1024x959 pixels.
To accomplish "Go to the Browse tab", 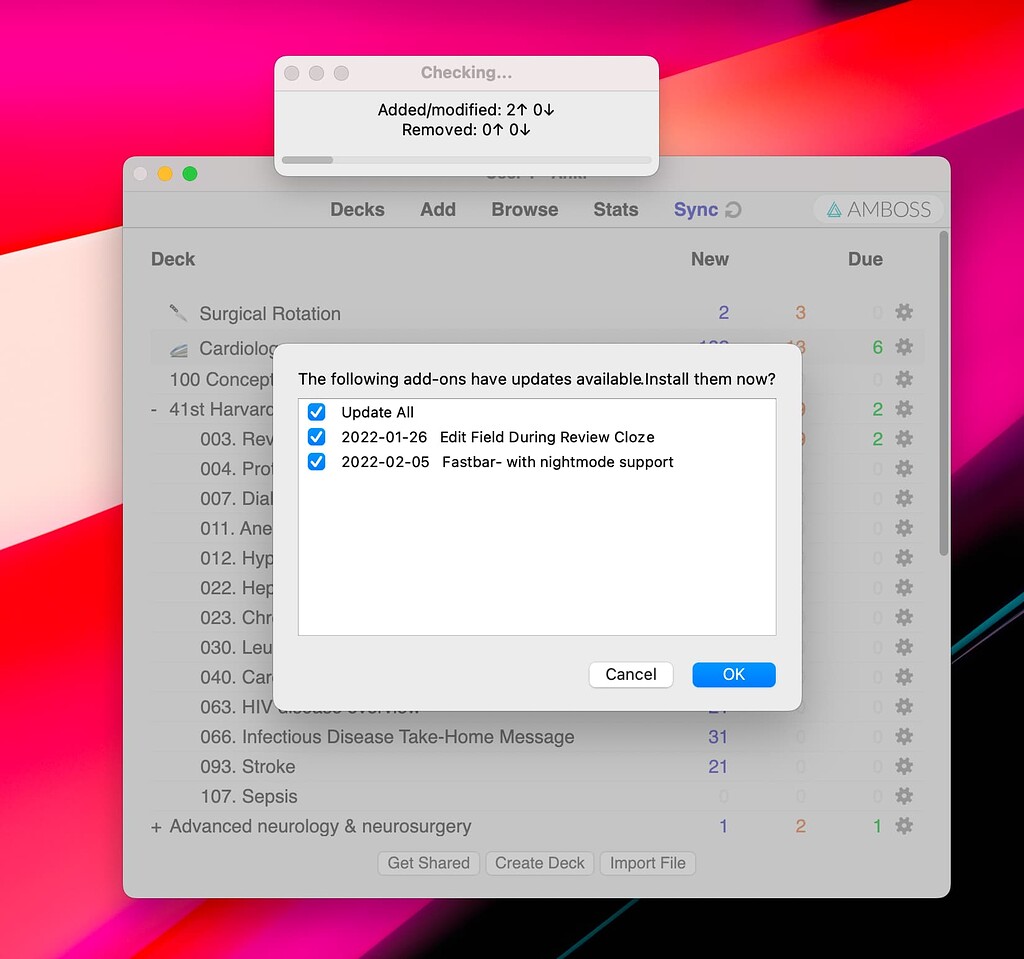I will point(524,210).
